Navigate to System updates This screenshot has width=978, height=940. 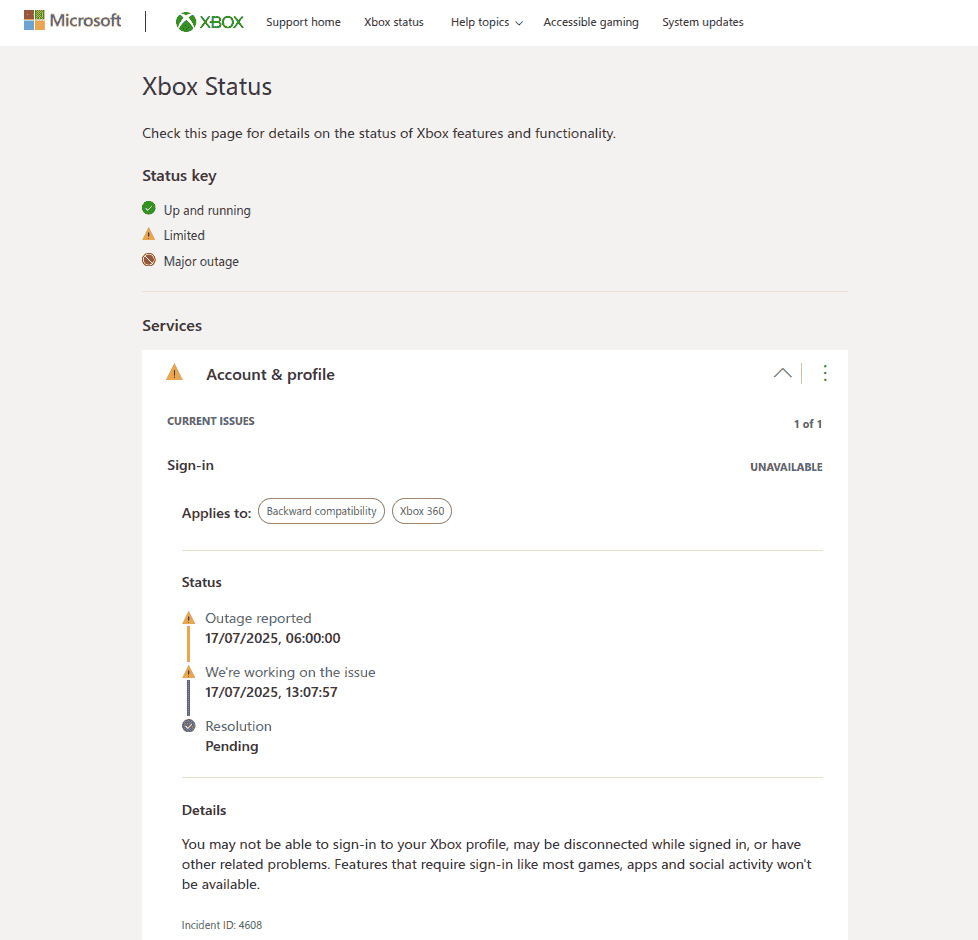(x=702, y=22)
